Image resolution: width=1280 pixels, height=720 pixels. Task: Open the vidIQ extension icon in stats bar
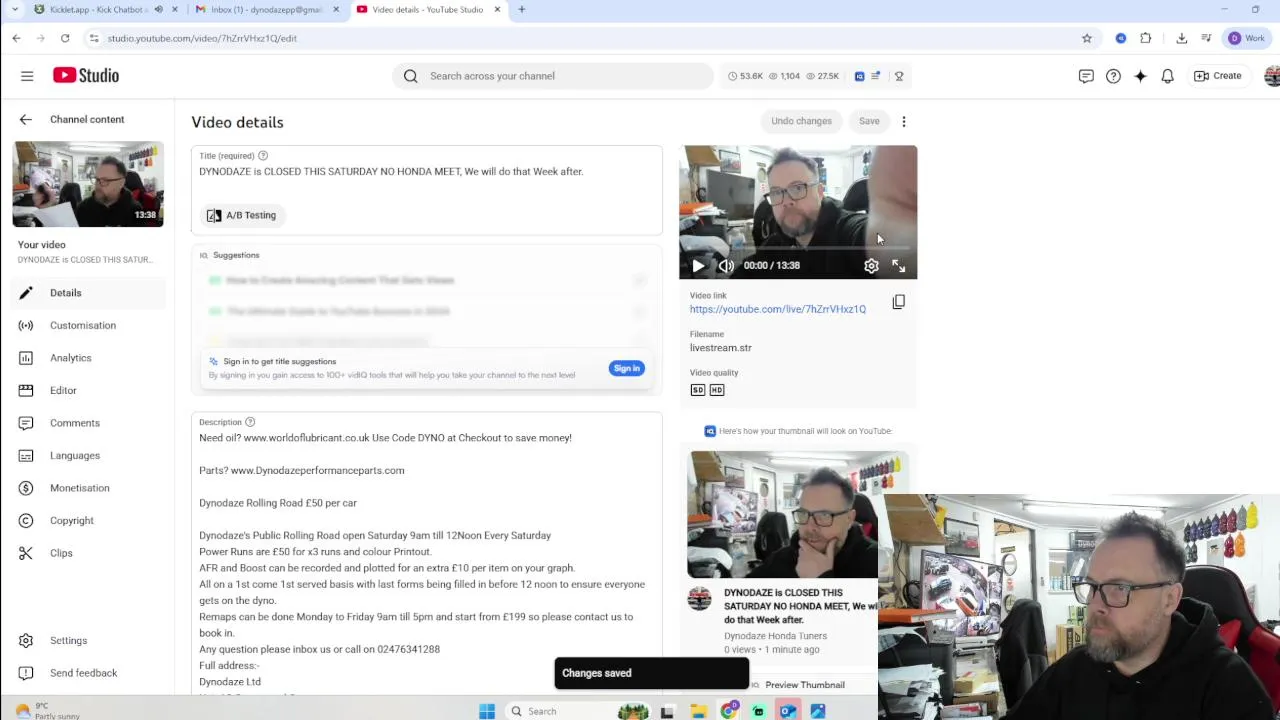click(x=859, y=76)
